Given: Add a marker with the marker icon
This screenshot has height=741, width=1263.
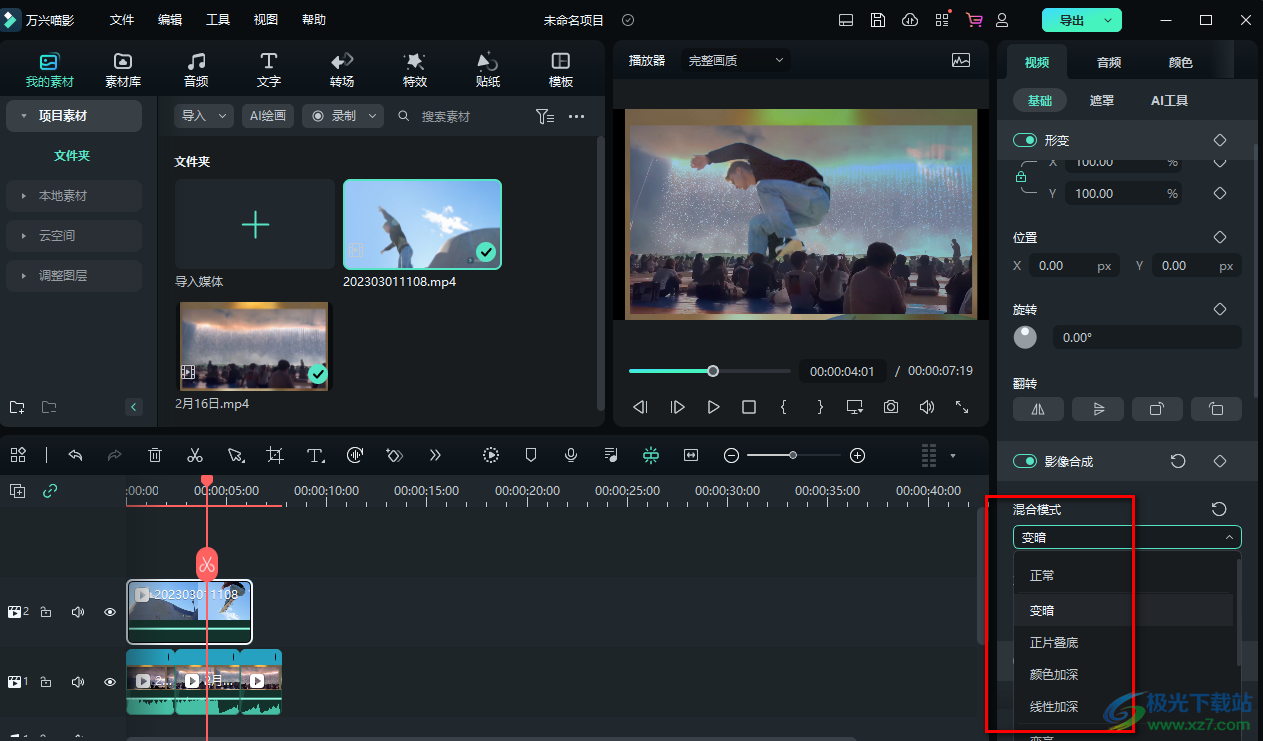Looking at the screenshot, I should [531, 455].
